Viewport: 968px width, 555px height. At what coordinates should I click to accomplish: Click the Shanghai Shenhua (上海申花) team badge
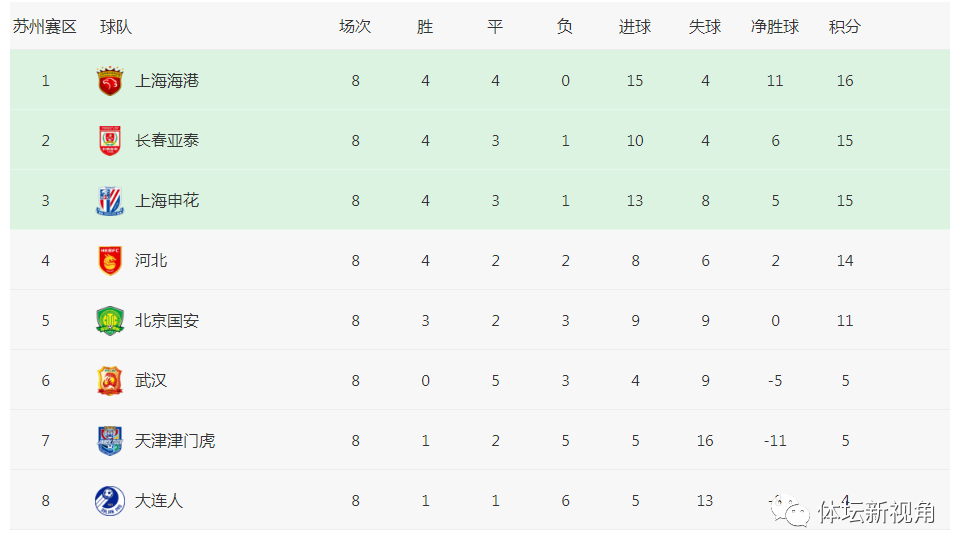click(110, 201)
